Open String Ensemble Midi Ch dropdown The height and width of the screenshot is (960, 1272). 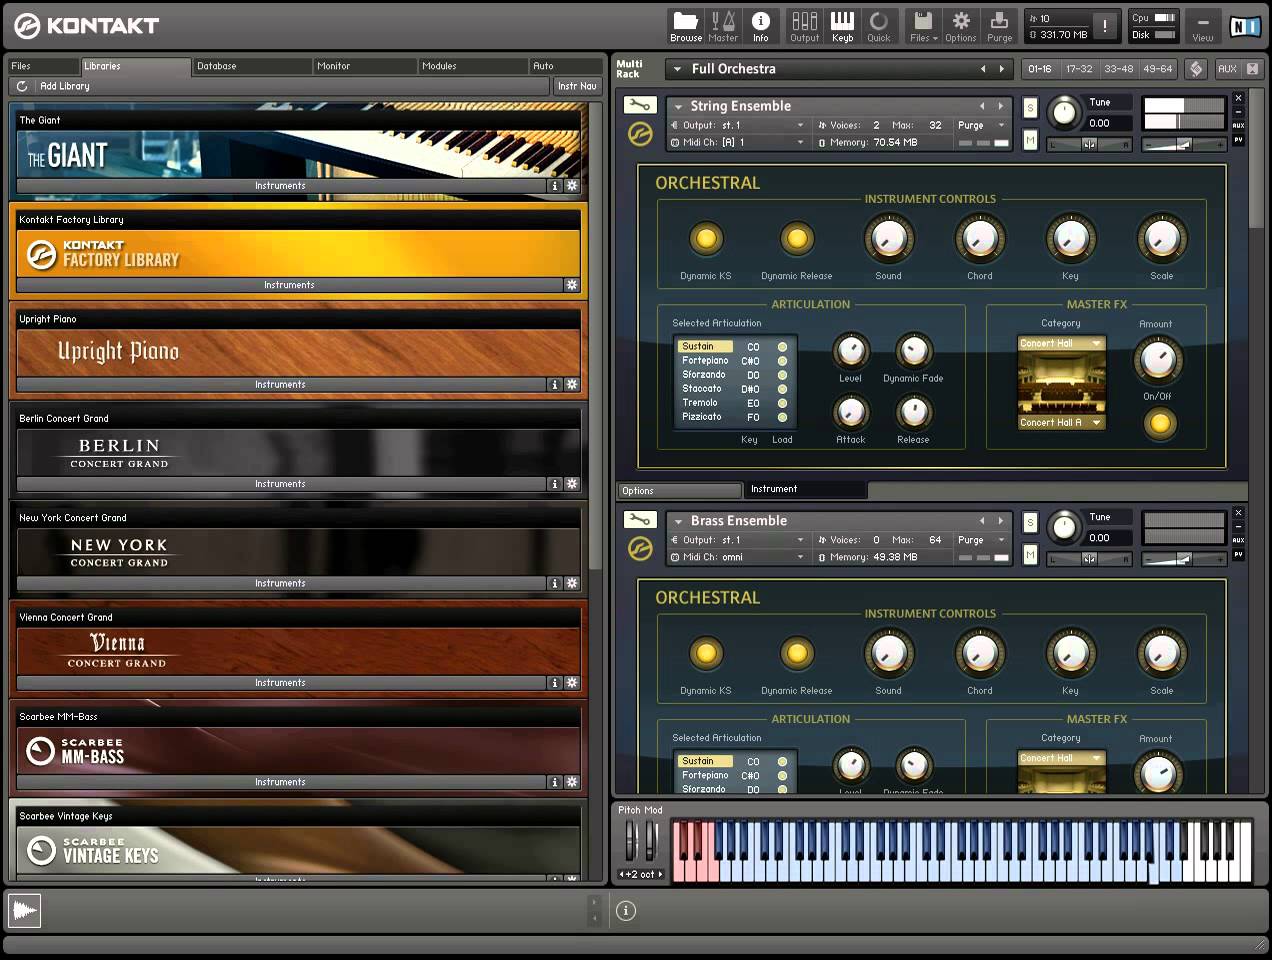coord(739,142)
